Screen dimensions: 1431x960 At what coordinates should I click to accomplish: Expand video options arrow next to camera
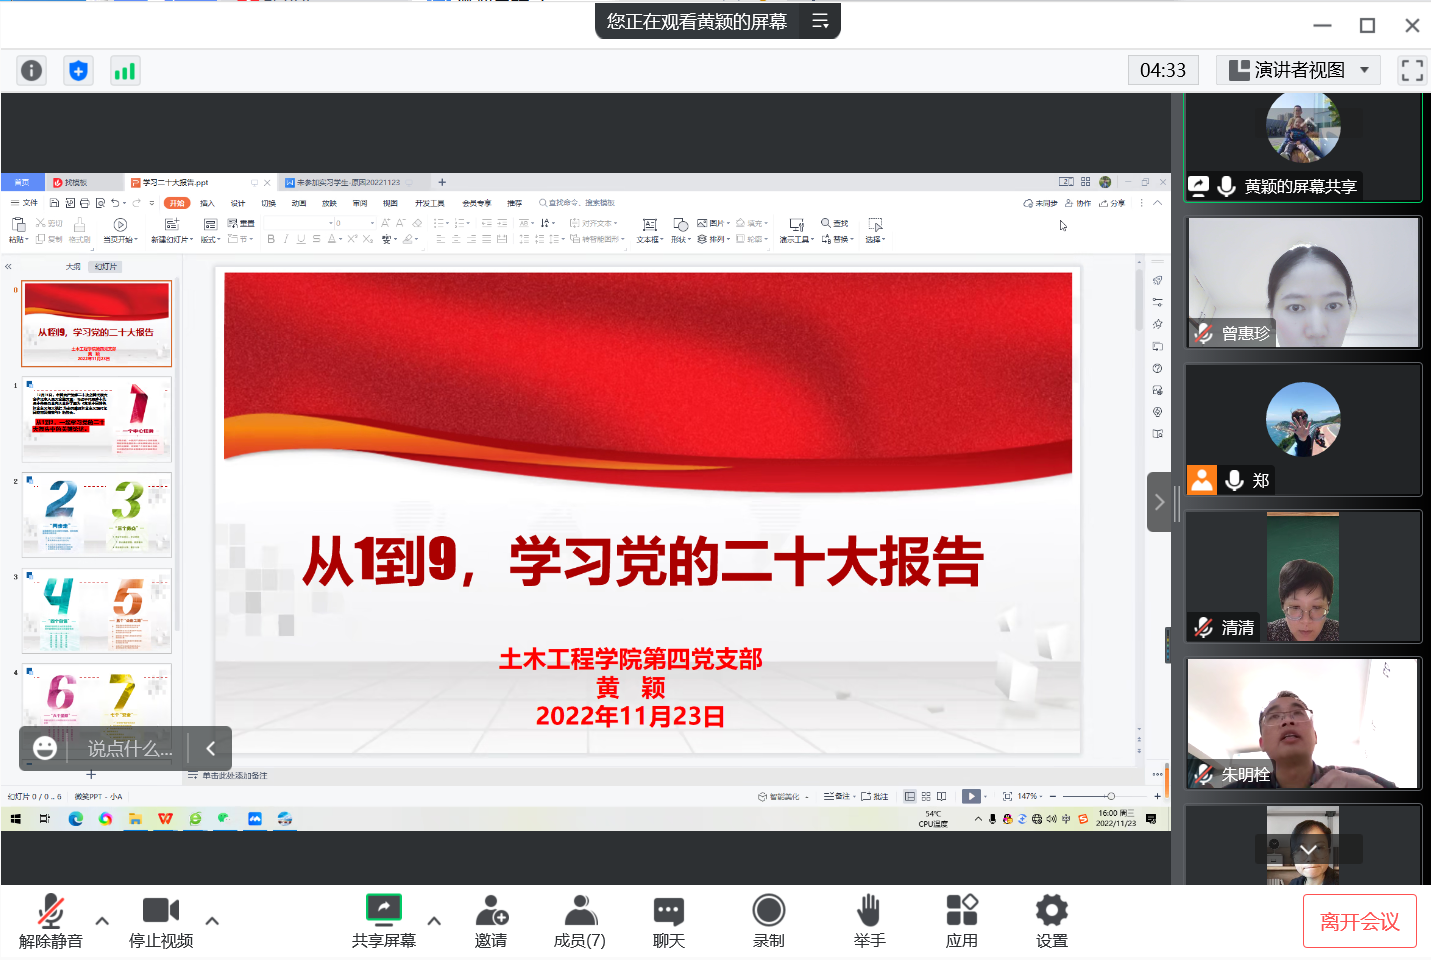212,921
